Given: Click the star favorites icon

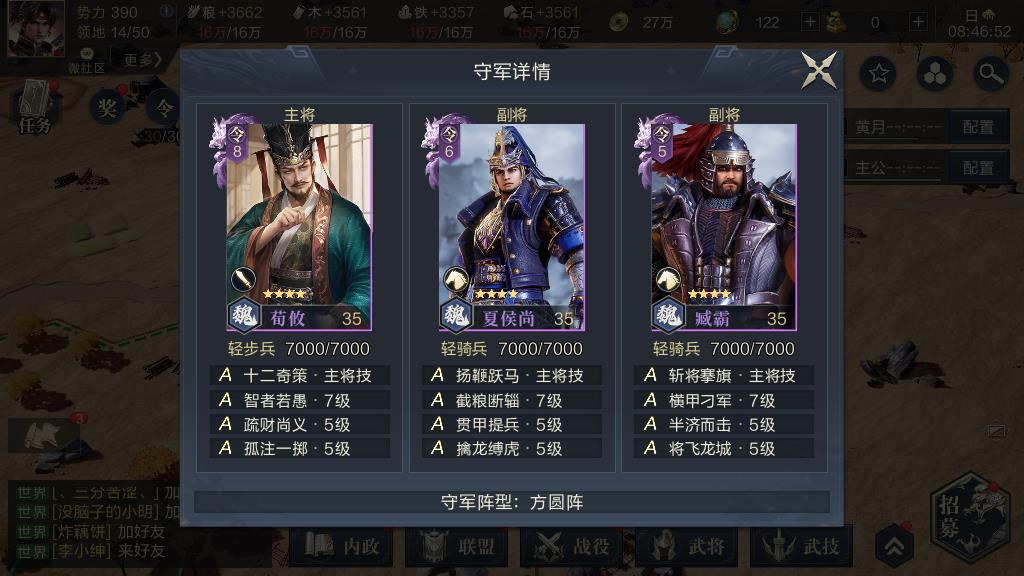Looking at the screenshot, I should coord(878,74).
